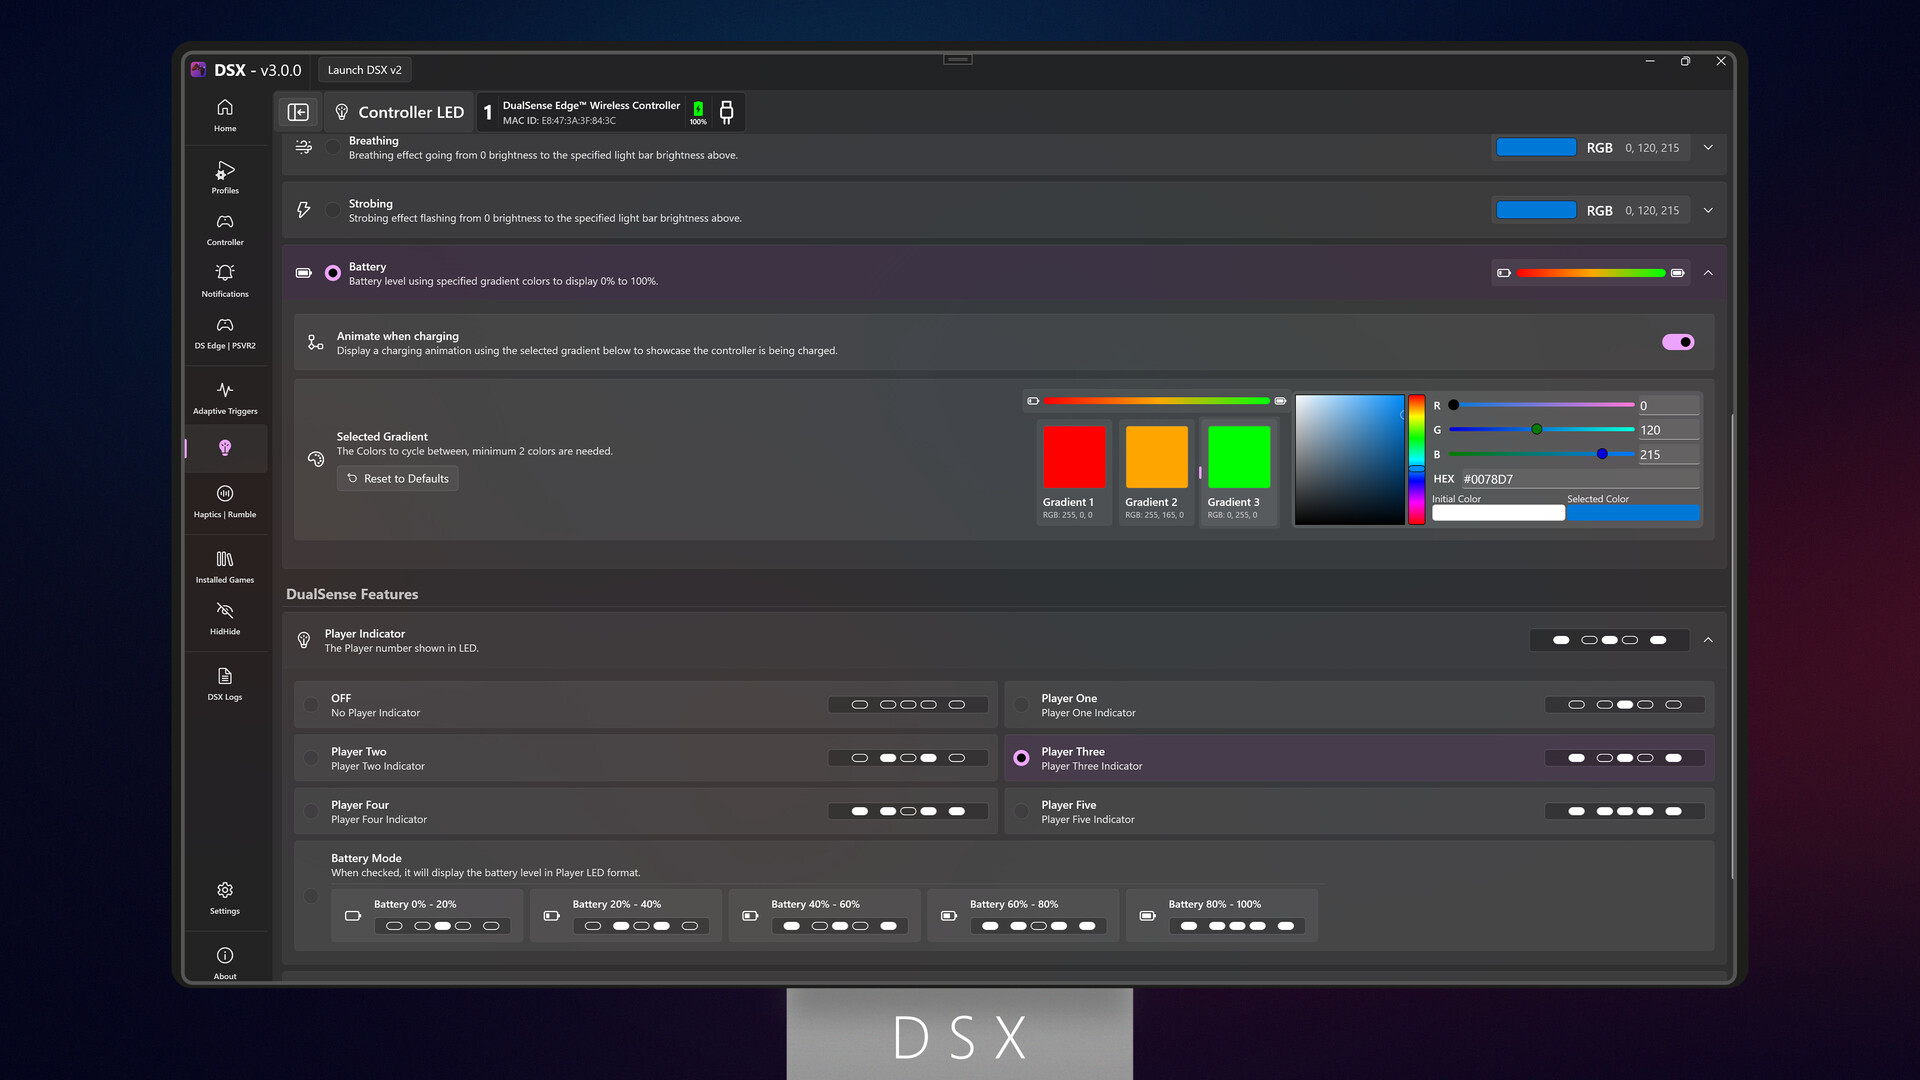
Task: Open the HidHide sidebar section
Action: [x=224, y=617]
